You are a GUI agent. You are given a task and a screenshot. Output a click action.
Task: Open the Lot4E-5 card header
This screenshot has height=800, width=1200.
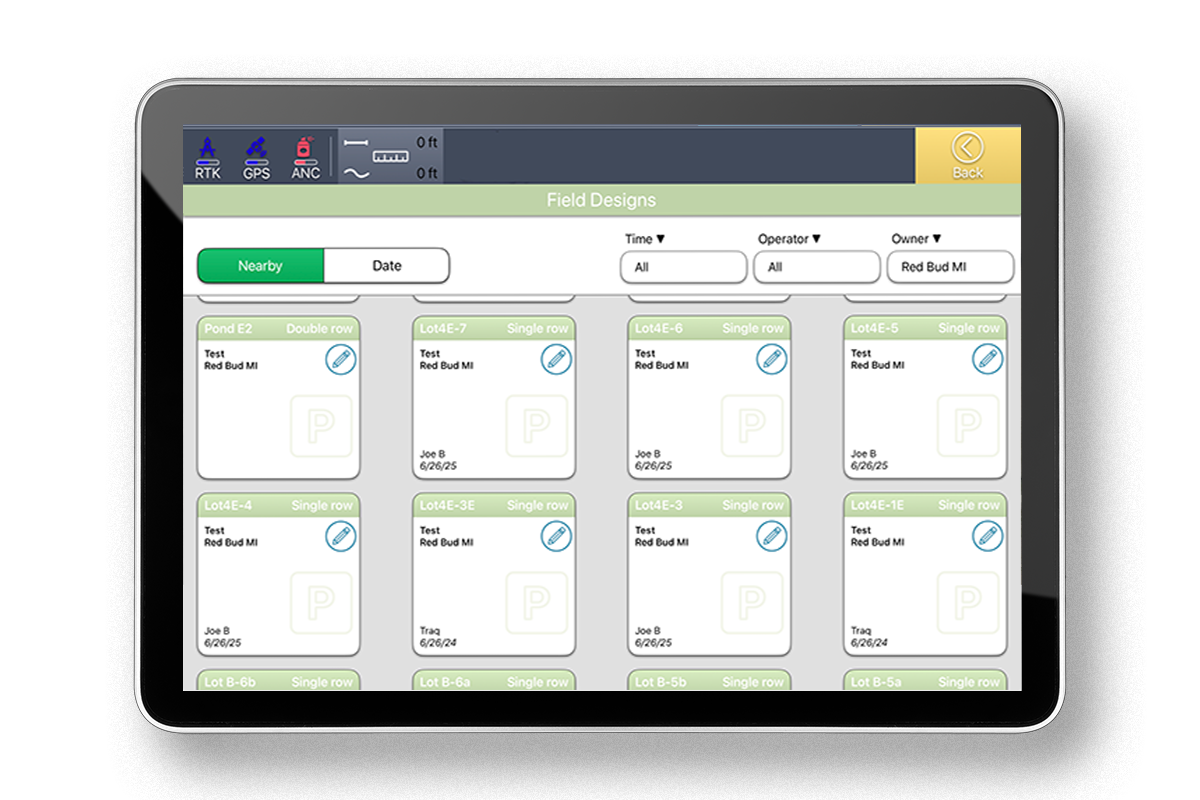tap(925, 329)
